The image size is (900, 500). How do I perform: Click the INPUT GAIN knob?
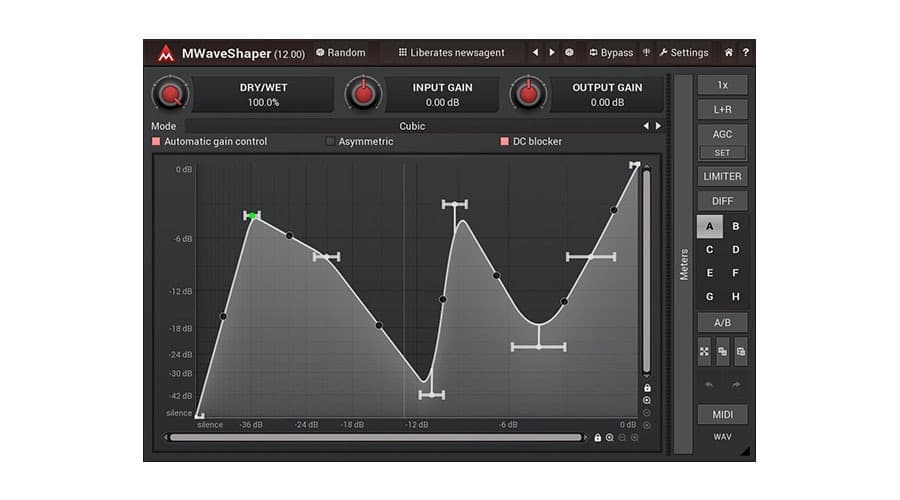[363, 94]
